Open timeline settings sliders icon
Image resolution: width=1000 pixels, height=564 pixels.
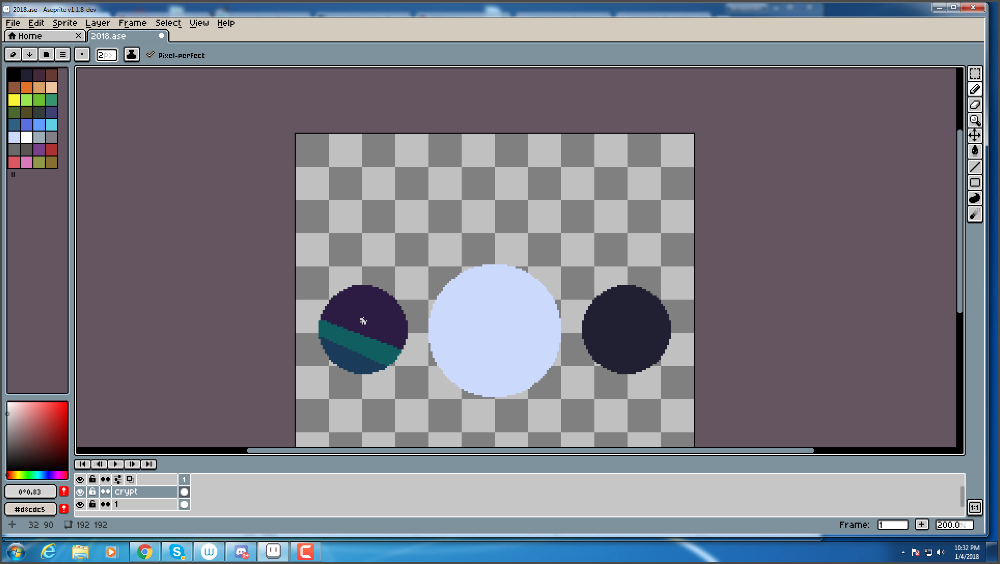coord(118,479)
